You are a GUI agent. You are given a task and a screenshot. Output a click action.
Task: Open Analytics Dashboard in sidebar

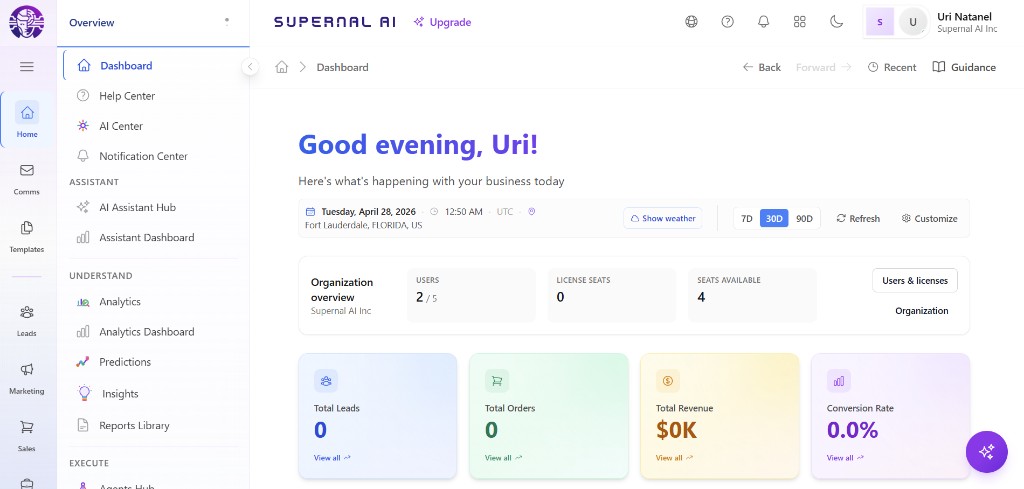[146, 332]
